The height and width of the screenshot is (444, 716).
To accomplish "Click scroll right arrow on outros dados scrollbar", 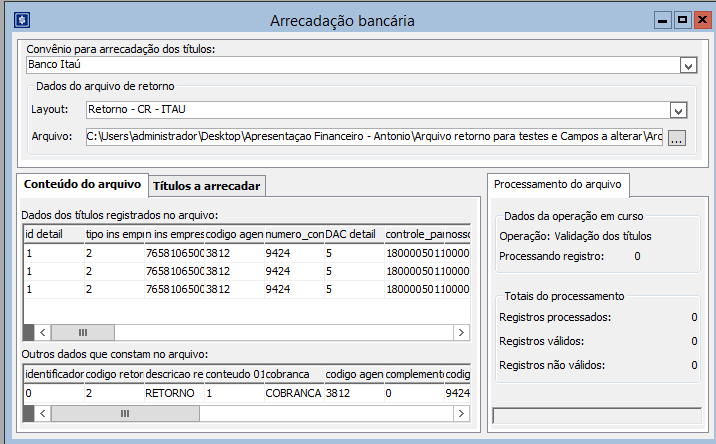I will (x=461, y=413).
